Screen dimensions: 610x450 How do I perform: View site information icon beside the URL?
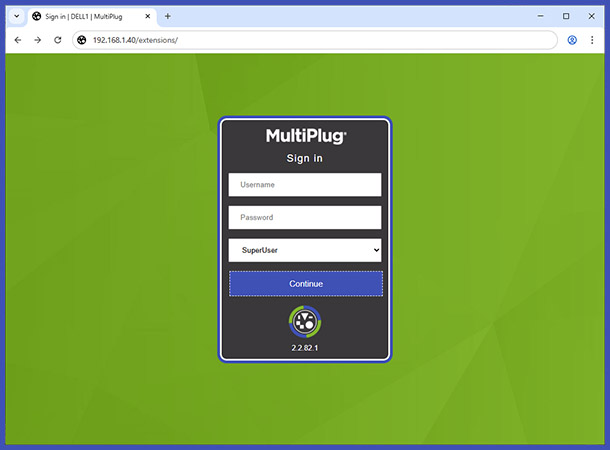[82, 40]
